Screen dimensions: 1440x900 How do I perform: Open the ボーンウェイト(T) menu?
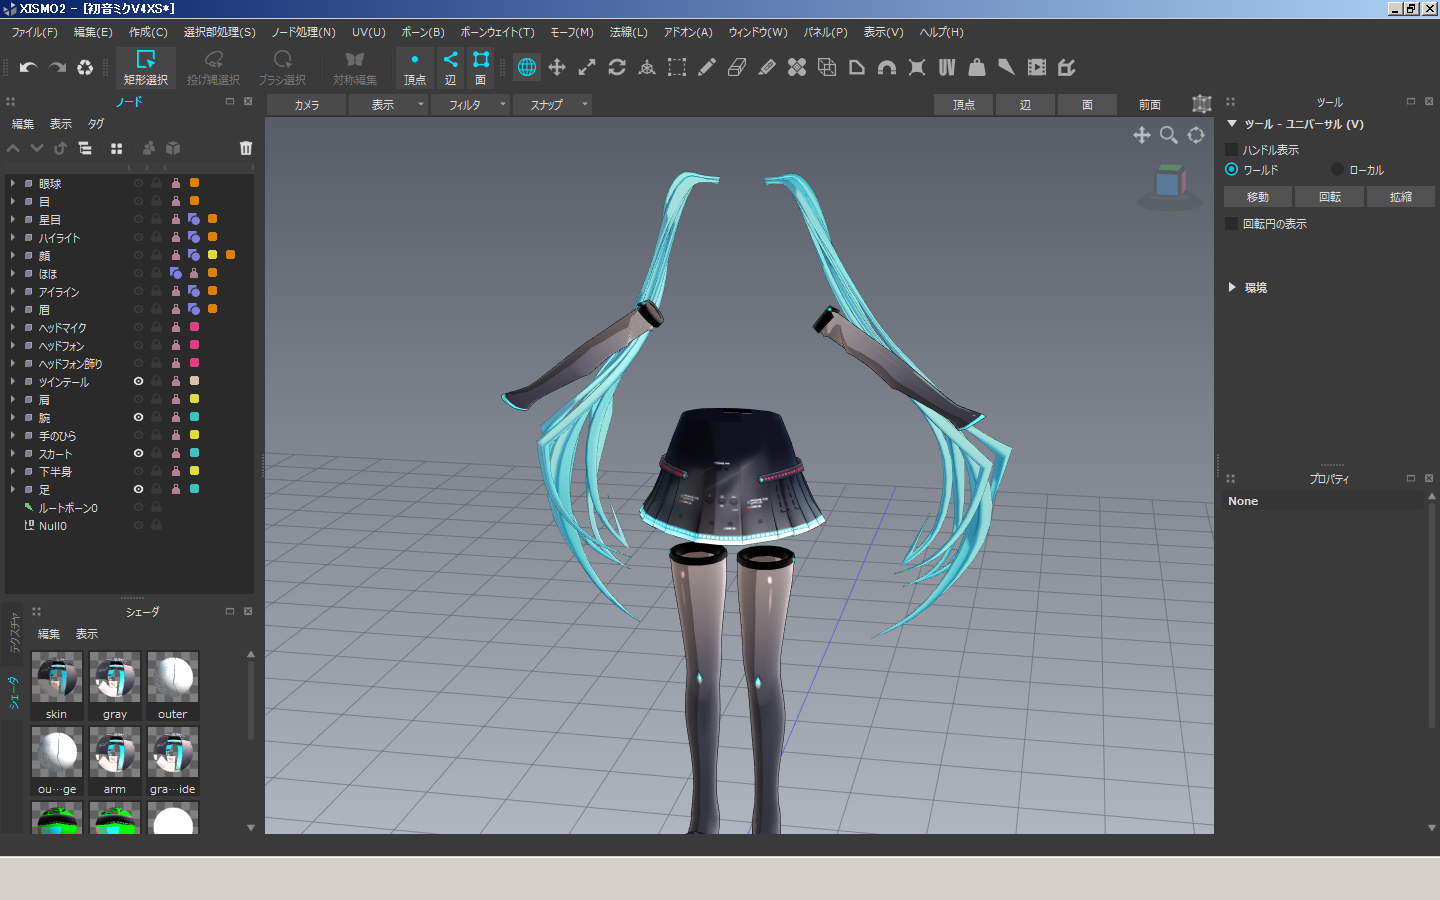497,32
